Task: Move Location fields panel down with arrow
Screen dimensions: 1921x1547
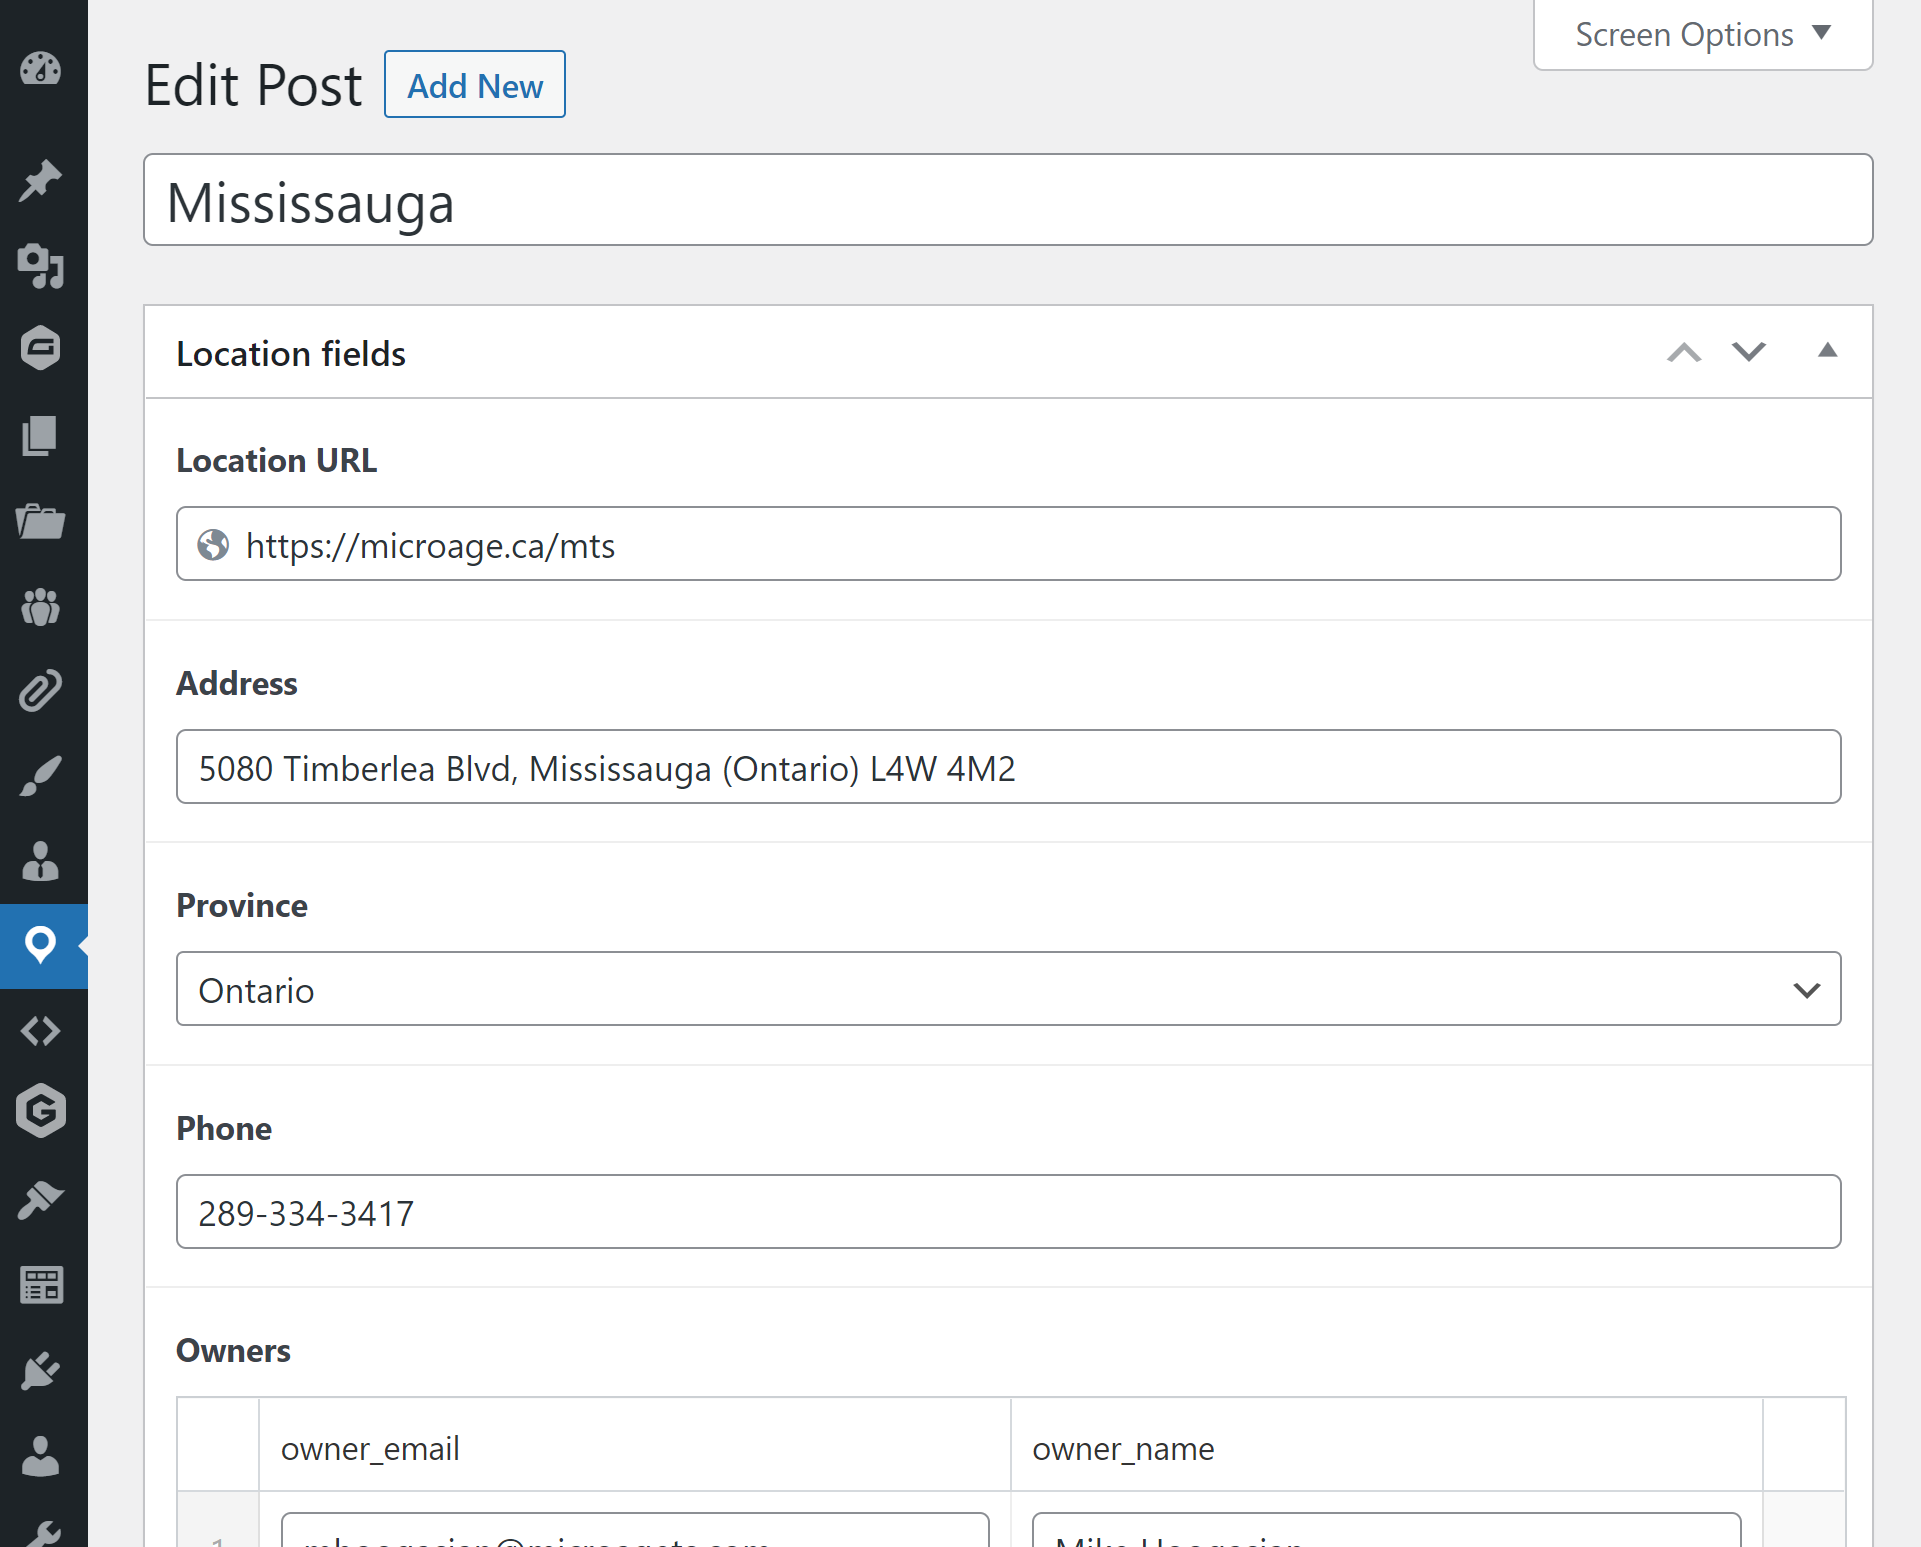Action: 1748,352
